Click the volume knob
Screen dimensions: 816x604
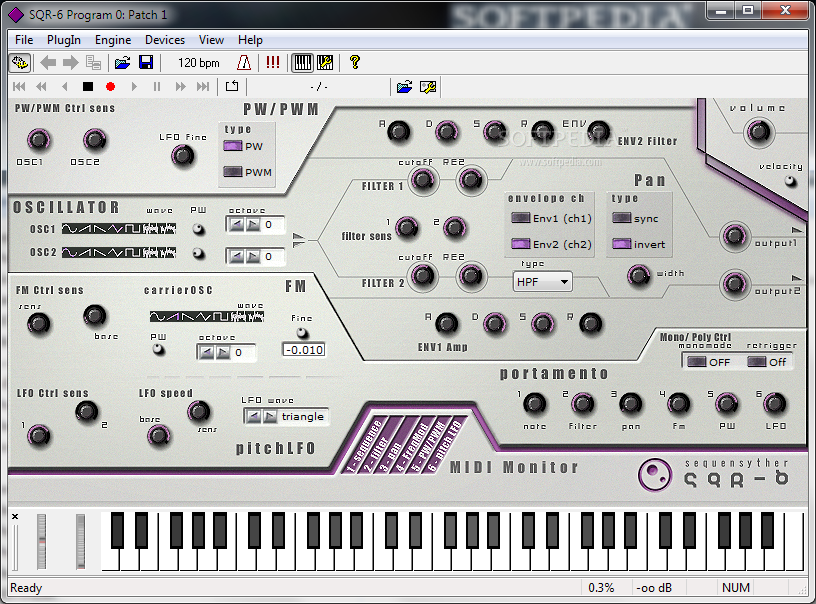coord(758,132)
